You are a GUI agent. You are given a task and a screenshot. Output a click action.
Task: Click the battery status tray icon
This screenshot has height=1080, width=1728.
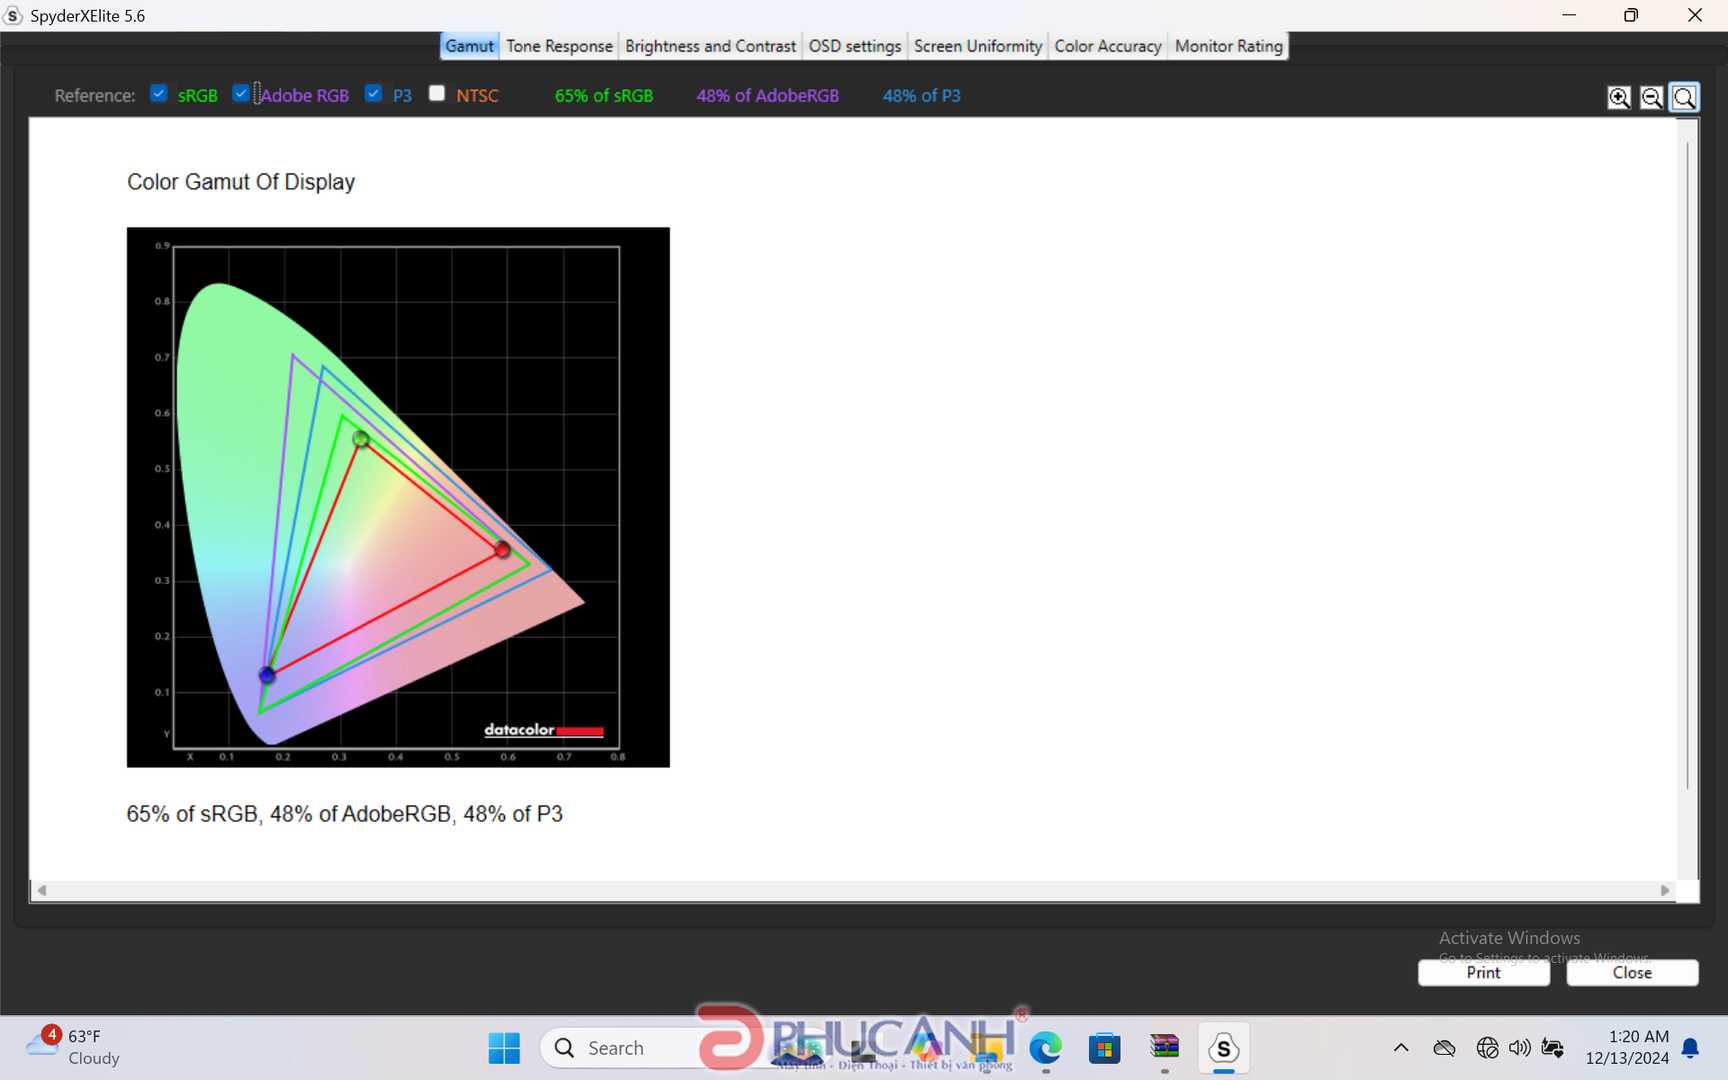(x=1552, y=1048)
